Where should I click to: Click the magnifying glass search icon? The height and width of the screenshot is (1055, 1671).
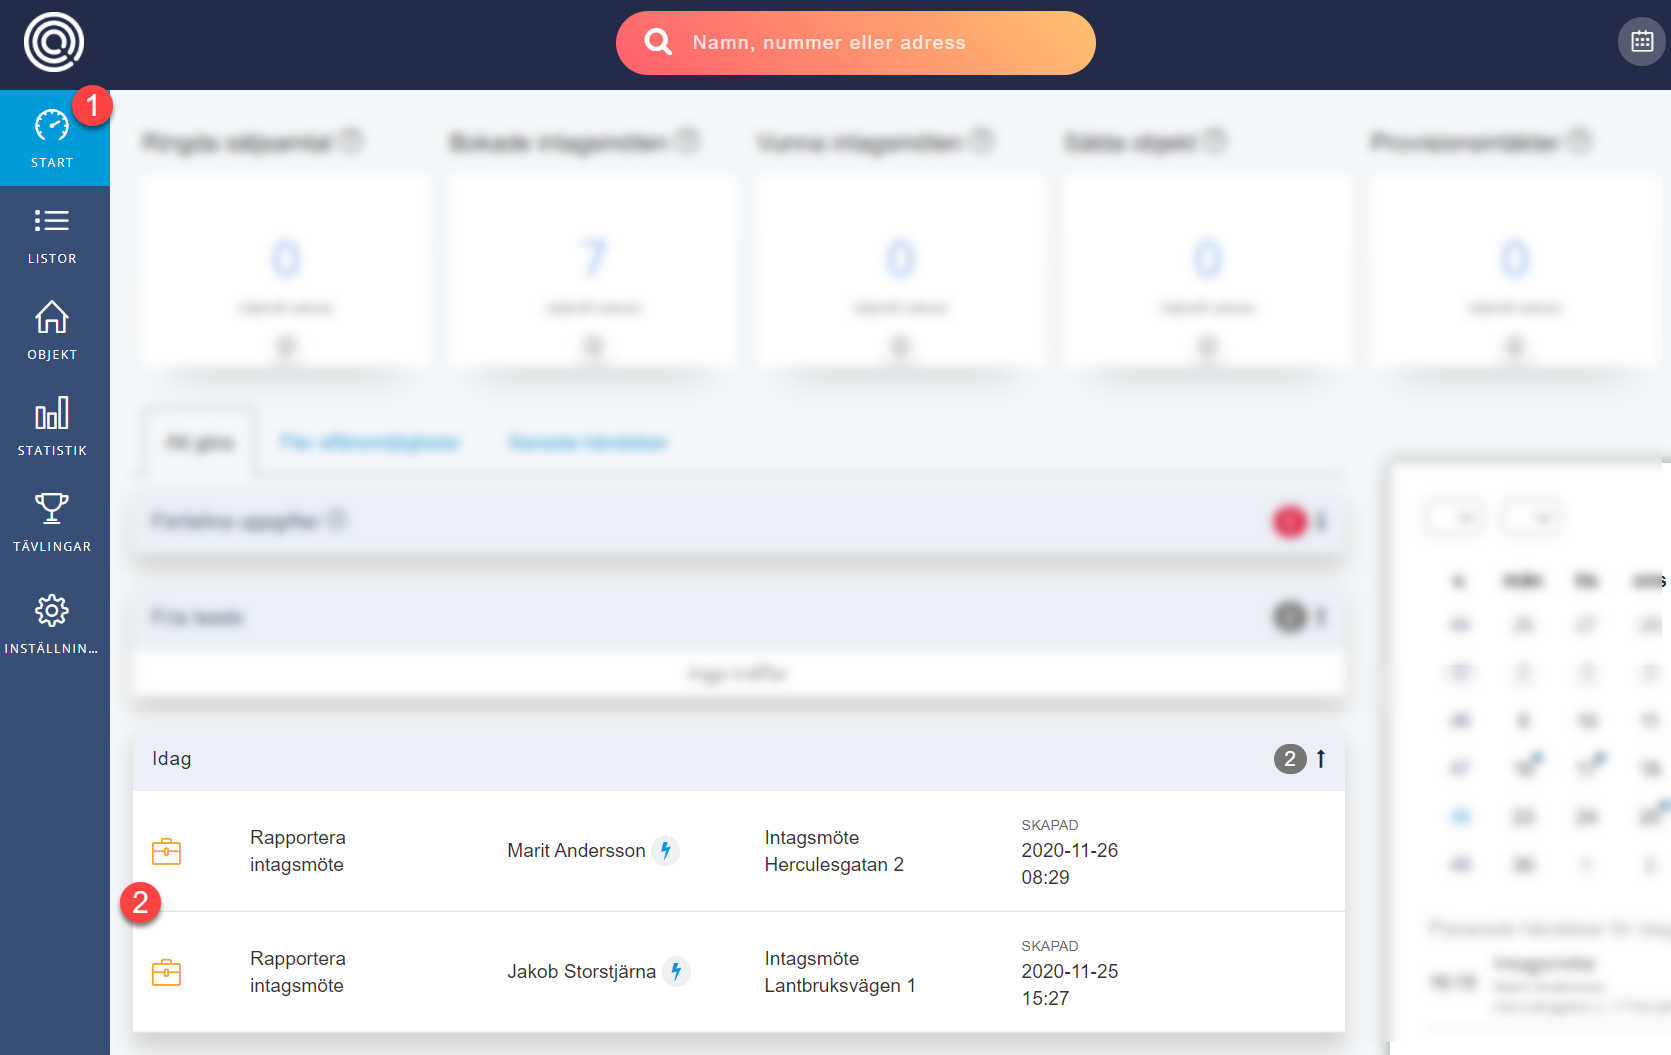point(658,42)
